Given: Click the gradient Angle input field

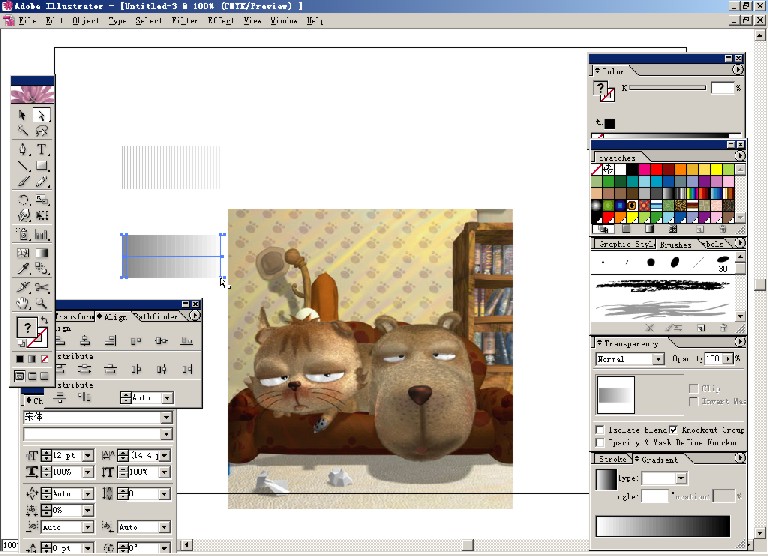Looking at the screenshot, I should (654, 496).
